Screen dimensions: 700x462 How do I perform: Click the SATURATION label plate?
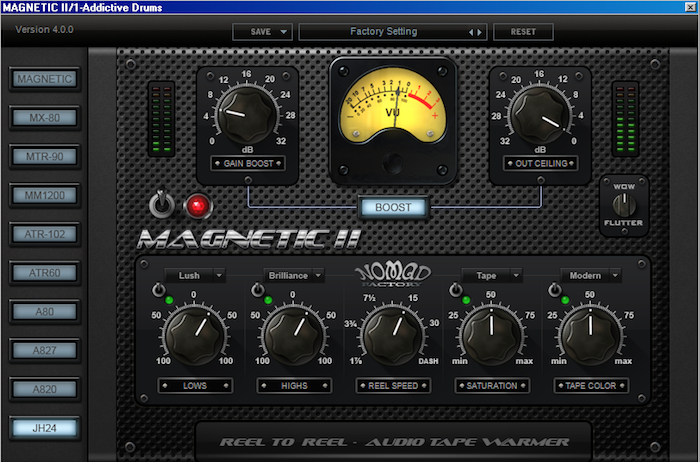(492, 386)
